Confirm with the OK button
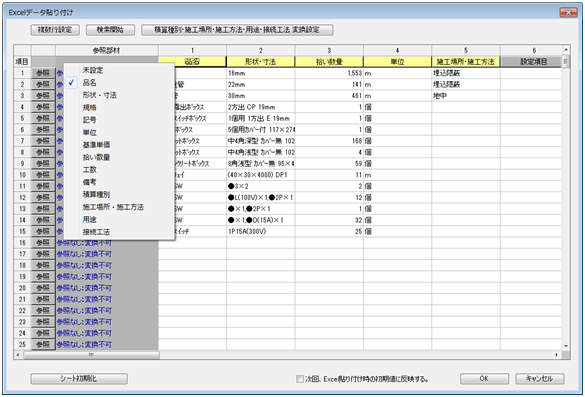The height and width of the screenshot is (397, 585). coord(484,379)
